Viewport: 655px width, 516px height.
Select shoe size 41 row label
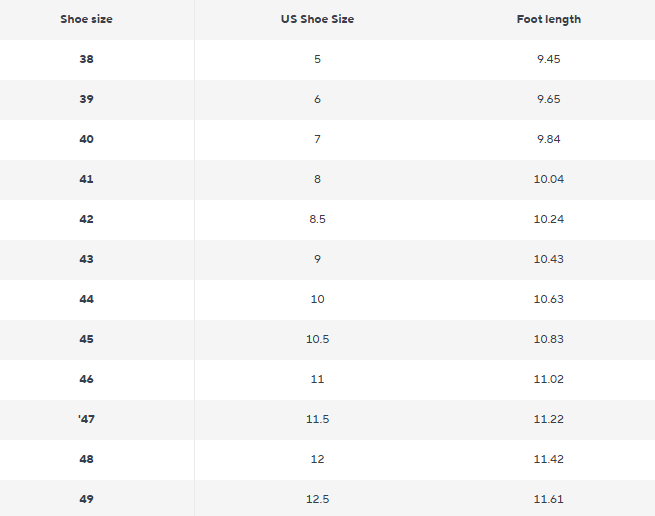(86, 179)
